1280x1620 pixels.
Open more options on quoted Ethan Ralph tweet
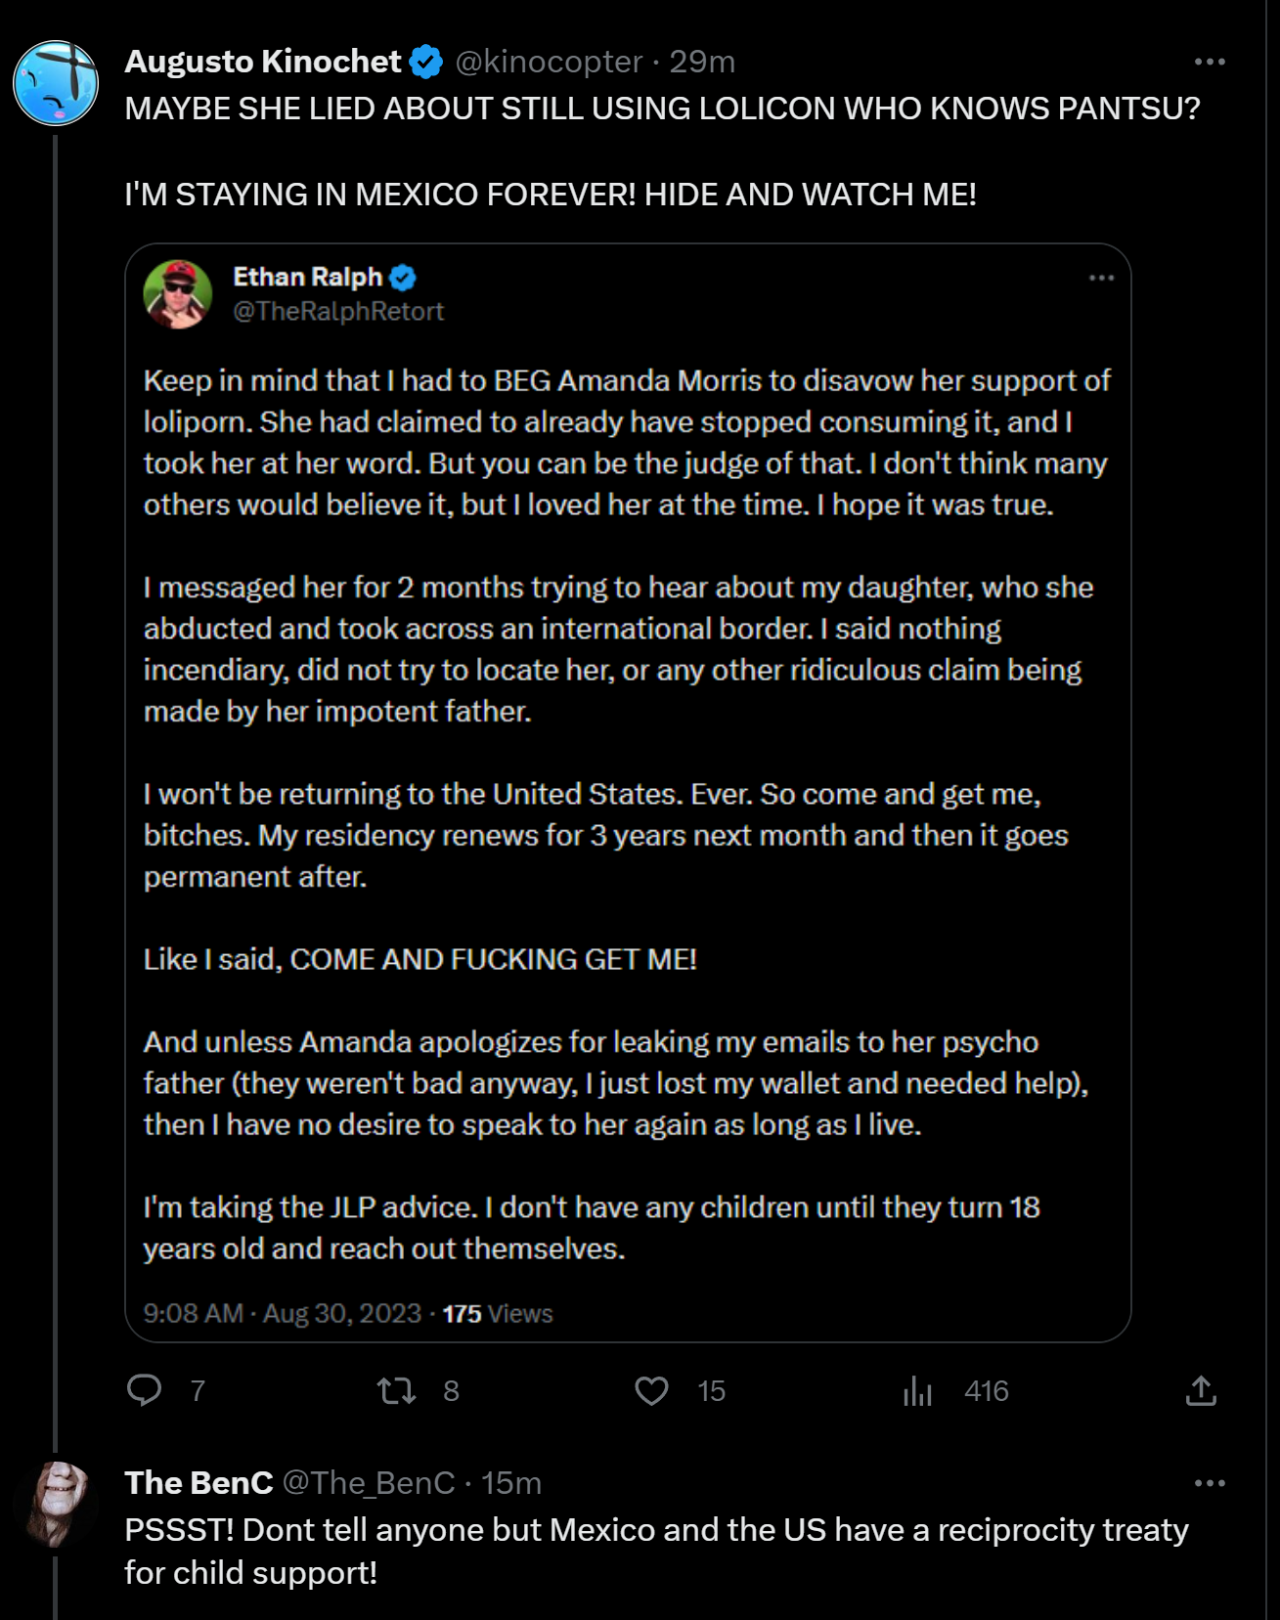click(1101, 278)
